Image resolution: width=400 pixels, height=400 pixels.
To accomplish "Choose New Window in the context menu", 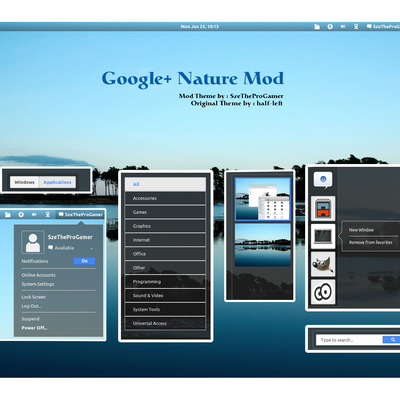I will tap(361, 230).
